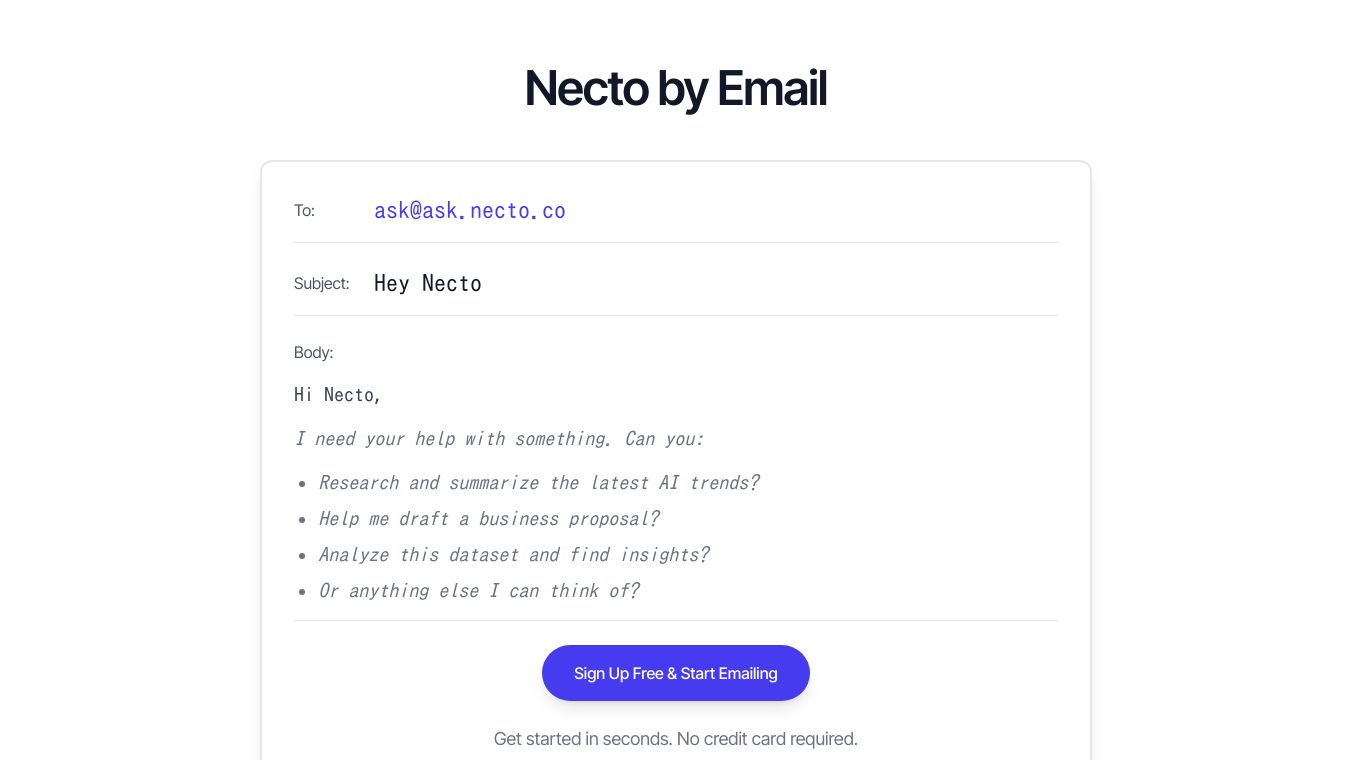The image size is (1352, 760).
Task: Click the bullet dot before Or anything else
Action: [302, 592]
